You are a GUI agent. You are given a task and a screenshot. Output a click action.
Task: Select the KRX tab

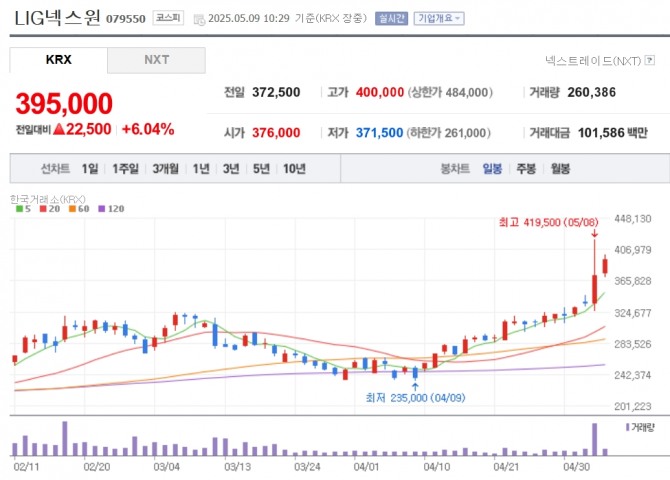coord(58,60)
